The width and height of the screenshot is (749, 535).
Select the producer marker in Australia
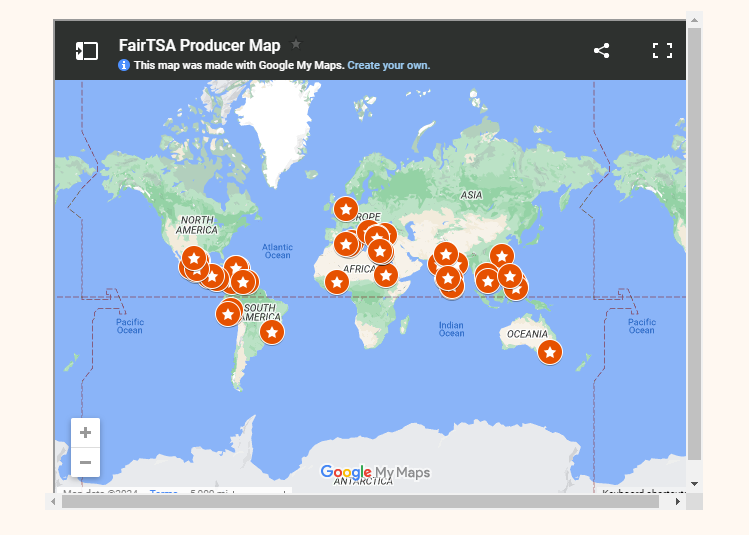[549, 351]
